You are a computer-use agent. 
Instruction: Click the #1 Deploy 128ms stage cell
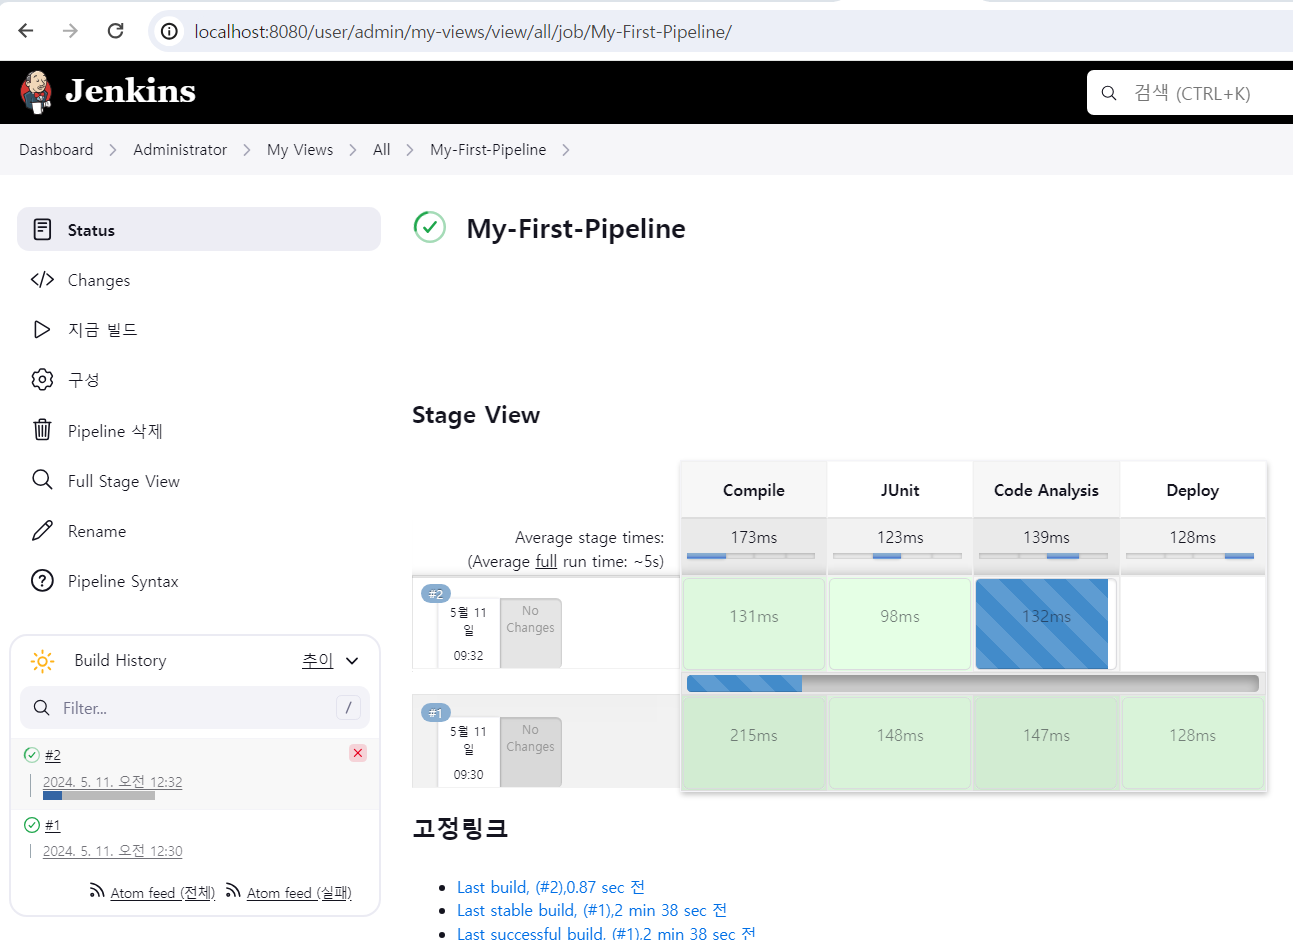point(1193,743)
